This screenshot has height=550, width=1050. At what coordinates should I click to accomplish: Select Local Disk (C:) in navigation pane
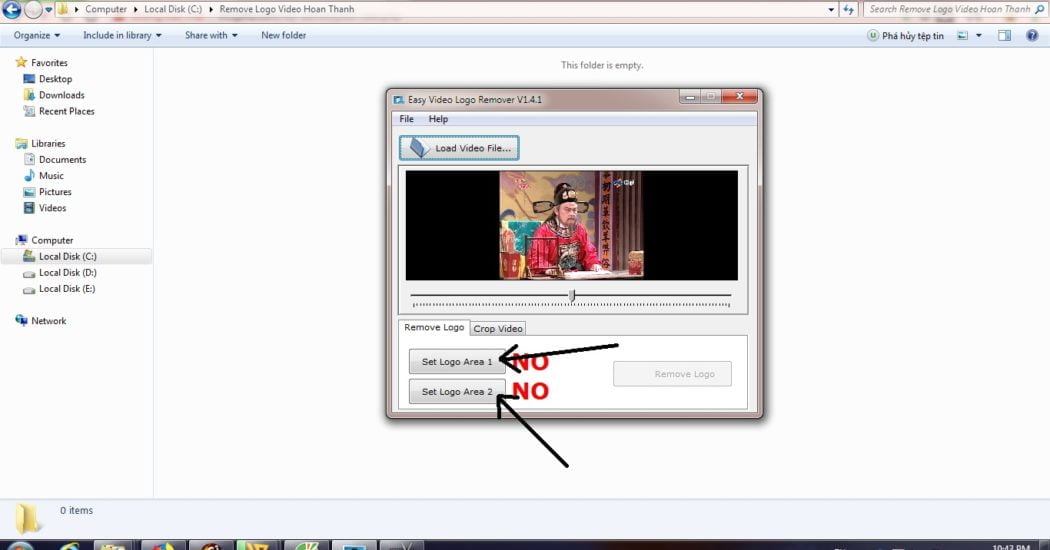[68, 257]
